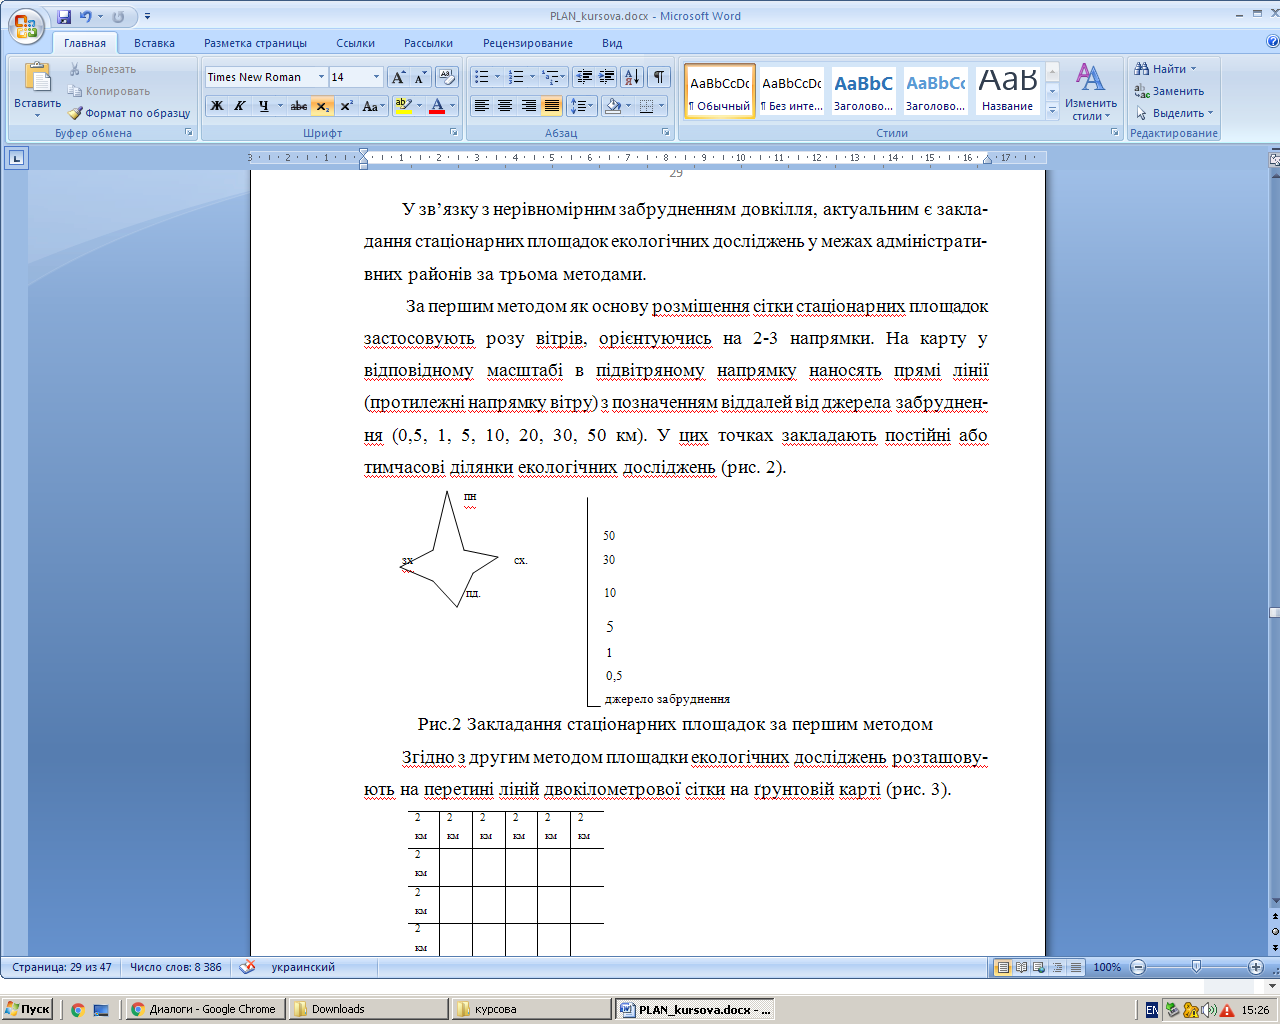This screenshot has width=1280, height=1024.
Task: Click the Format Painter brush icon
Action: [x=76, y=113]
